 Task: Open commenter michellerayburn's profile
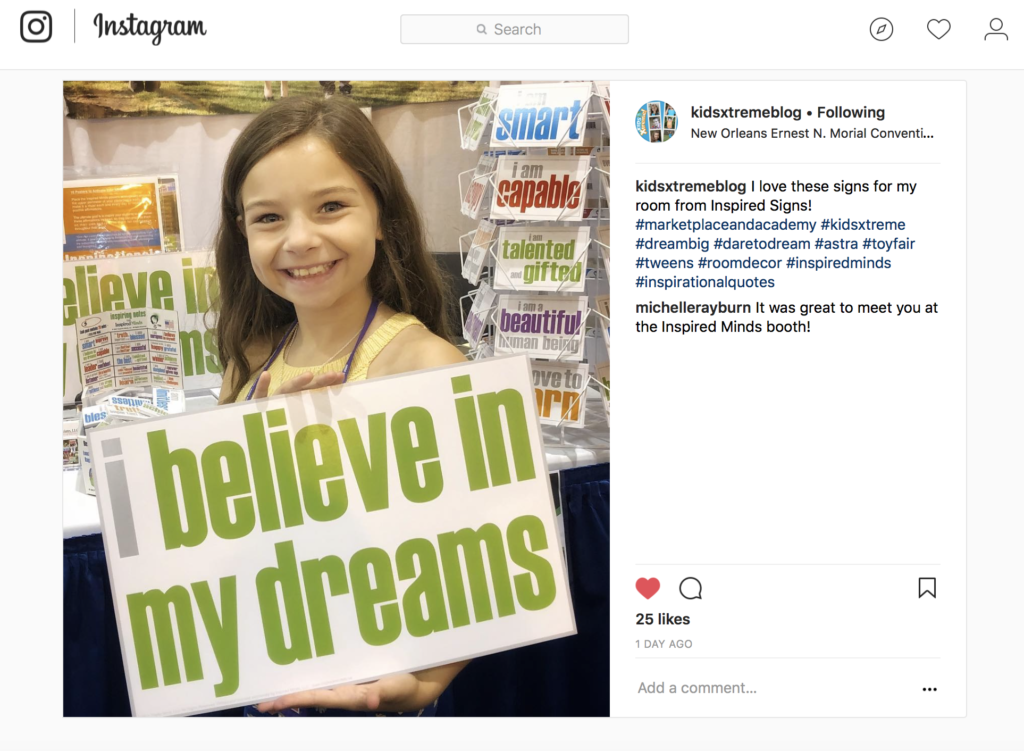click(x=693, y=308)
